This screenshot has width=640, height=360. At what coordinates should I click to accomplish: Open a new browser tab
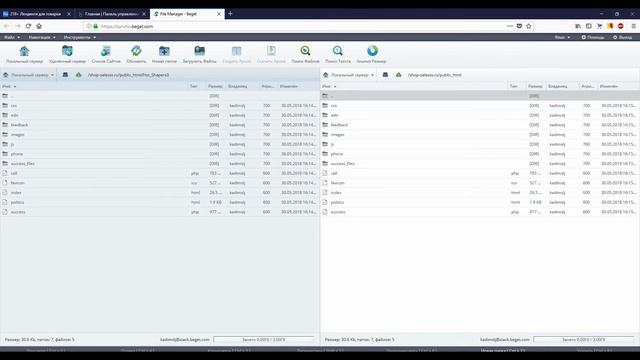(230, 14)
